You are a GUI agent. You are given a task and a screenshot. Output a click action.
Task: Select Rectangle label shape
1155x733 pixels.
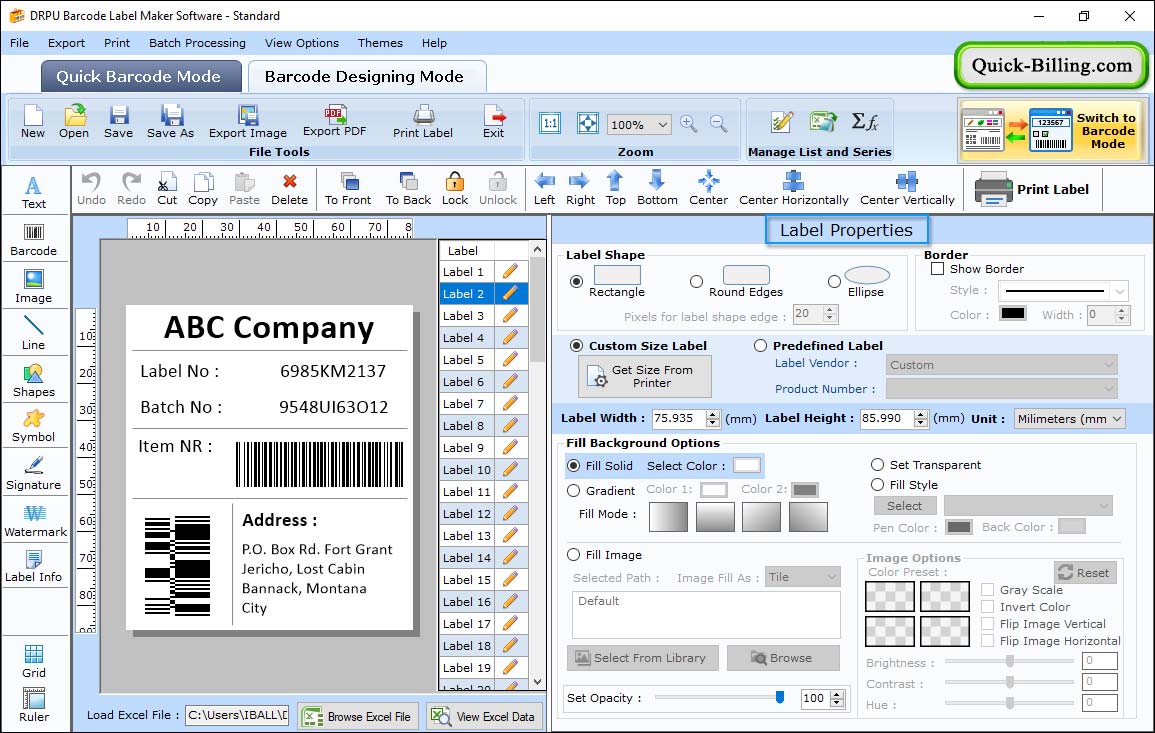577,281
